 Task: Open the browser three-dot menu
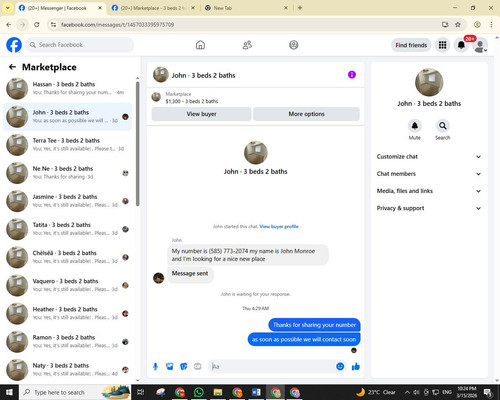click(x=491, y=24)
